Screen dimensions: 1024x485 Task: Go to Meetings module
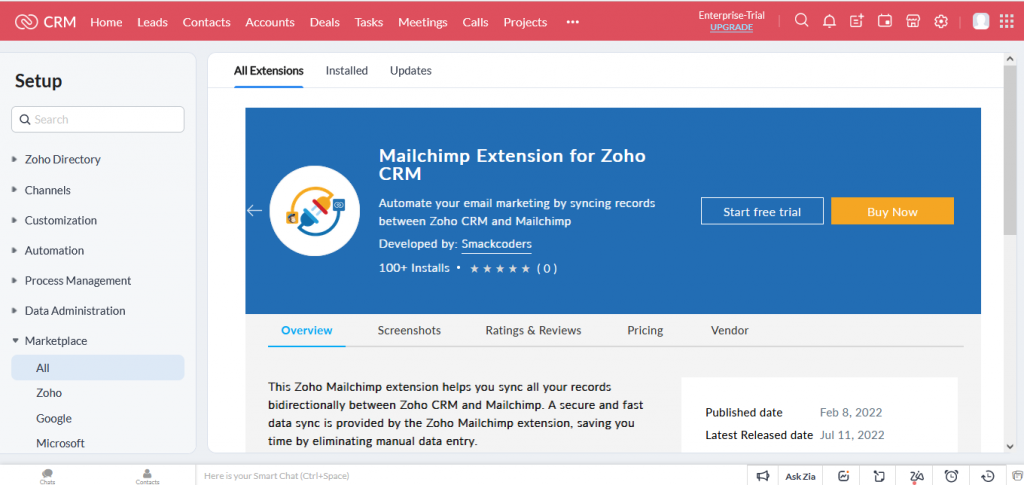tap(423, 22)
